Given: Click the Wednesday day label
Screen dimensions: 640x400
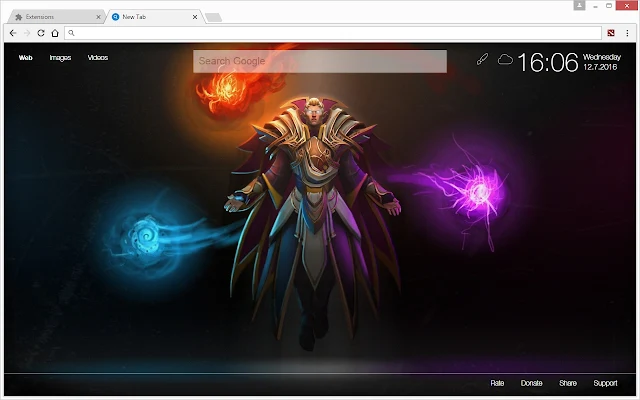Looking at the screenshot, I should pos(602,57).
